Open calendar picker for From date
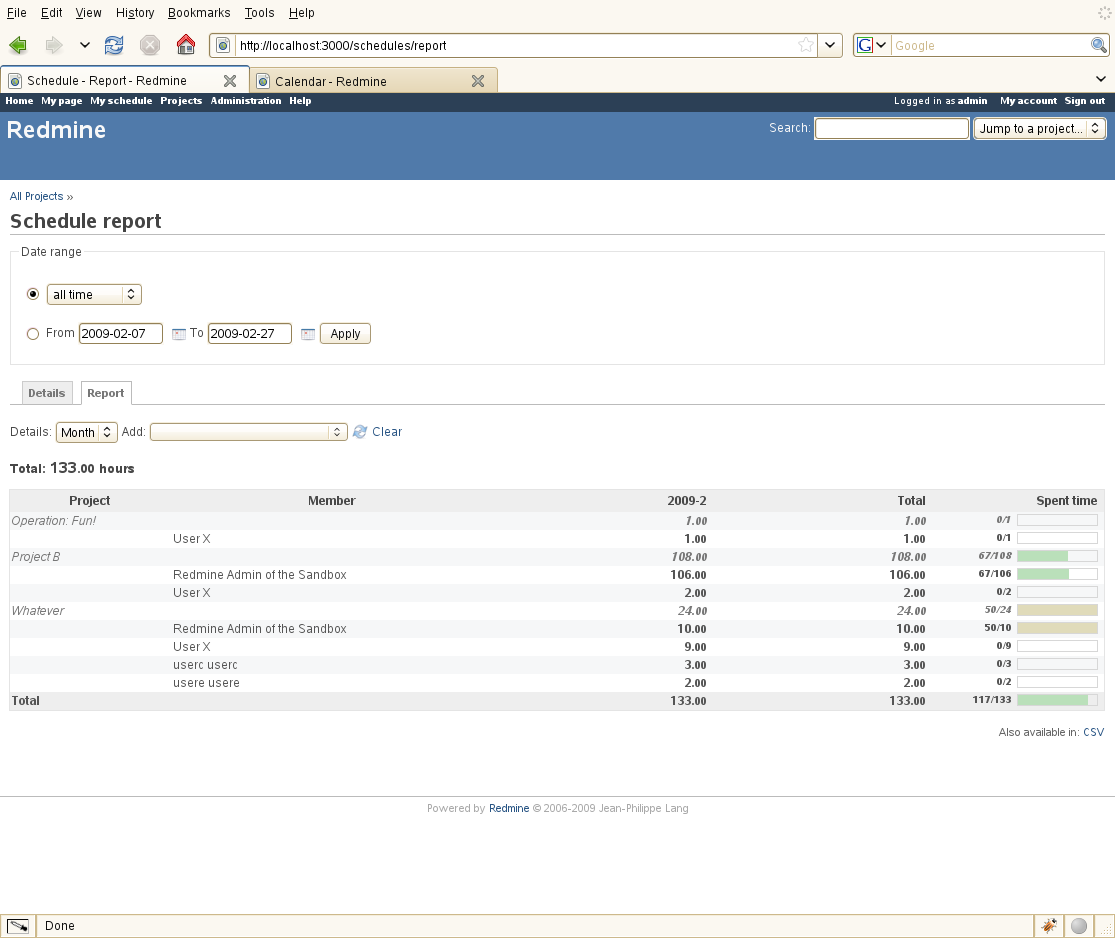The width and height of the screenshot is (1115, 938). (178, 334)
